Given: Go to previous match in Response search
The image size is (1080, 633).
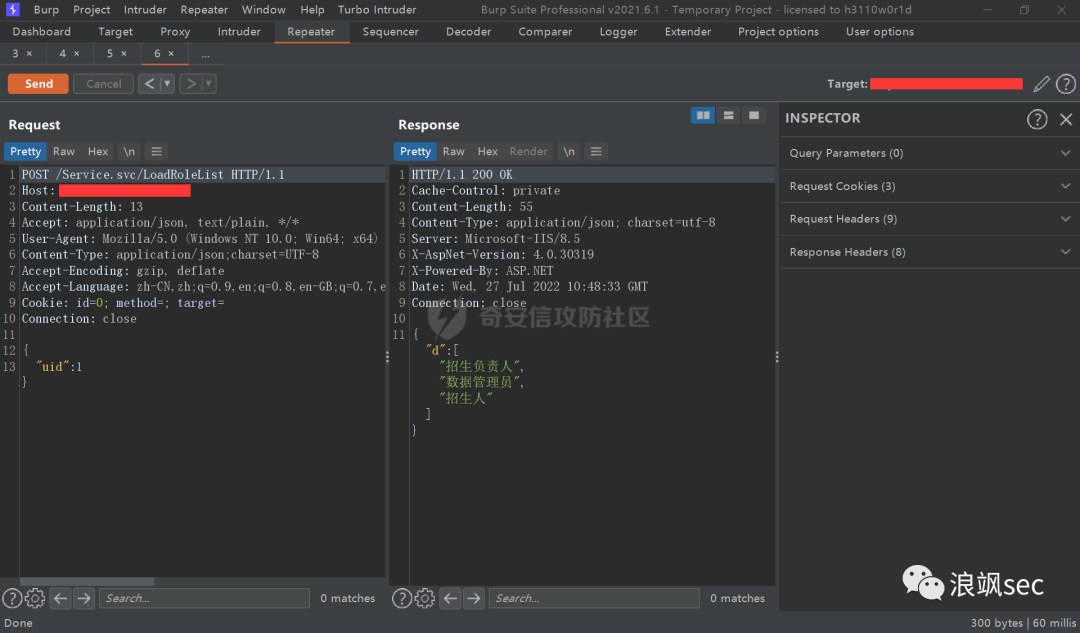Looking at the screenshot, I should tap(450, 598).
